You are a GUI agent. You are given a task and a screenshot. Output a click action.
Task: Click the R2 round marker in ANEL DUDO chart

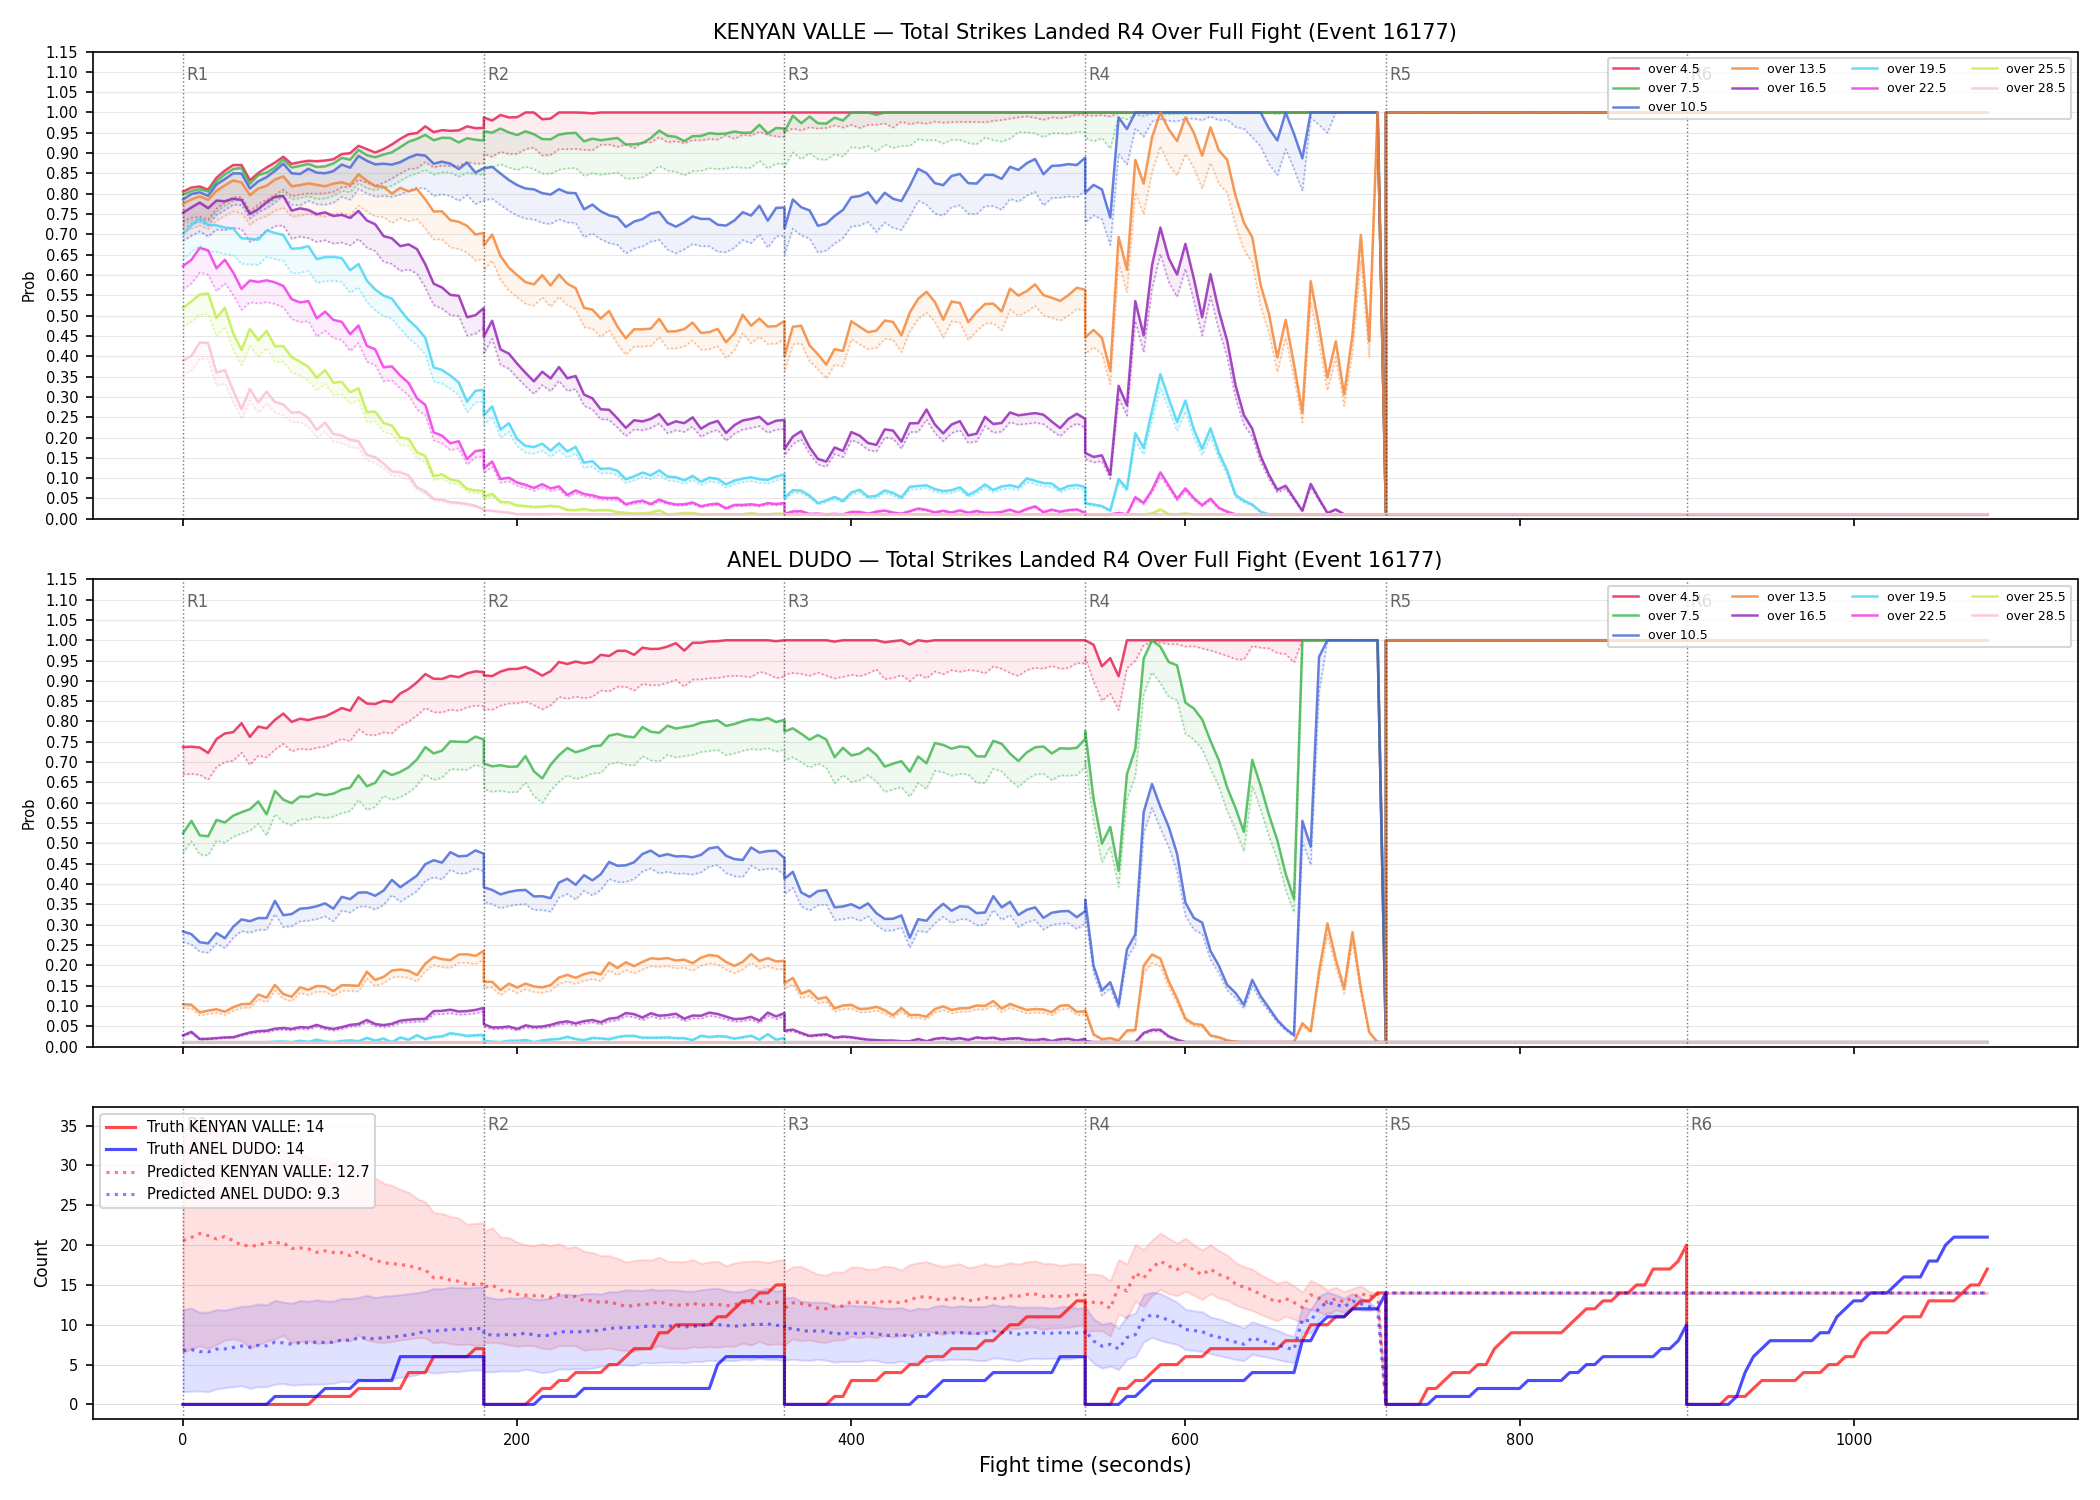(x=498, y=601)
